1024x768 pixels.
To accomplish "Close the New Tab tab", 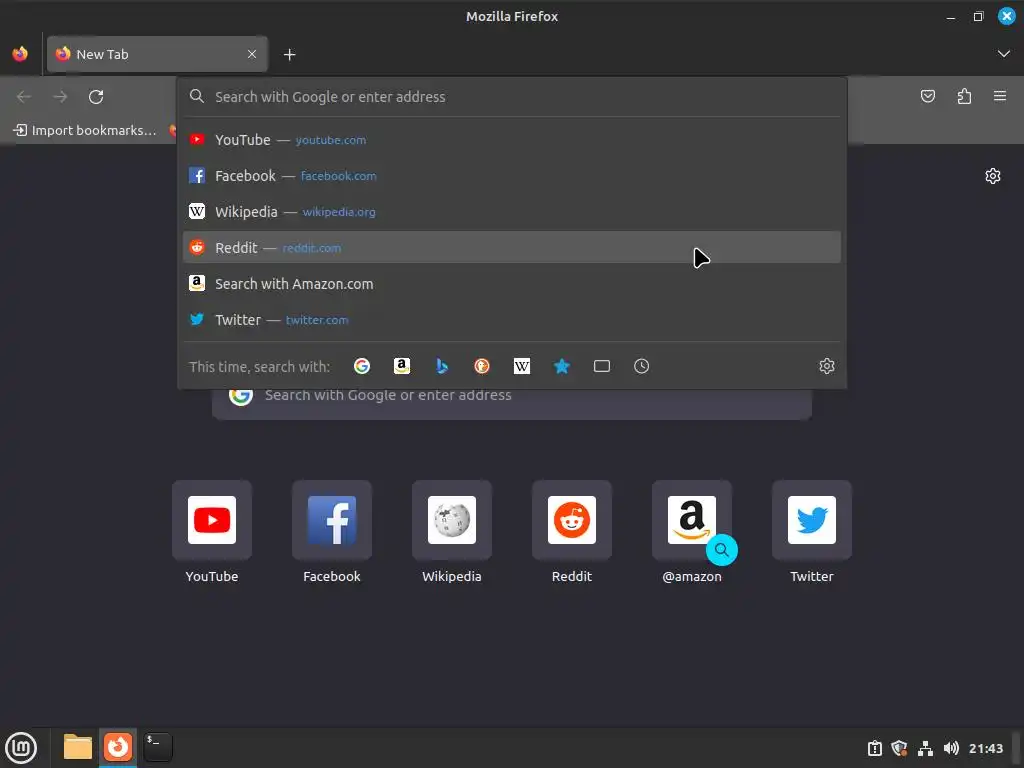I will point(252,54).
